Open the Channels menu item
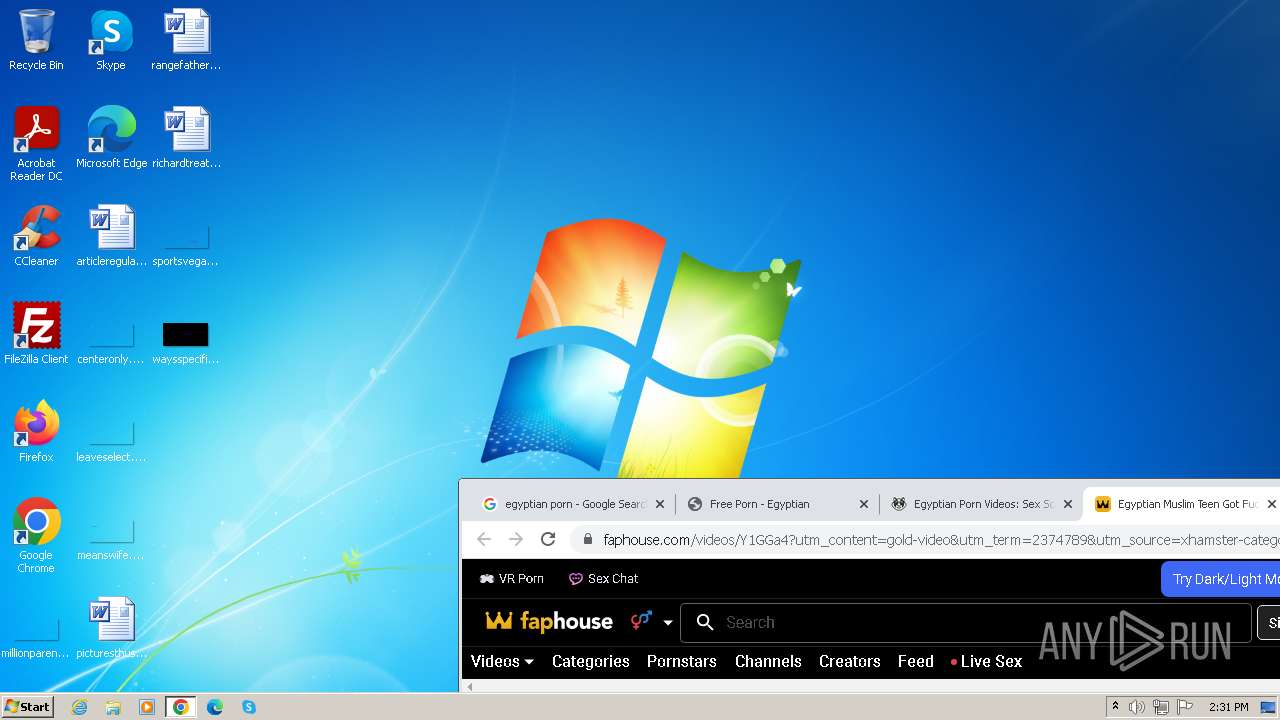The height and width of the screenshot is (720, 1280). [x=768, y=661]
